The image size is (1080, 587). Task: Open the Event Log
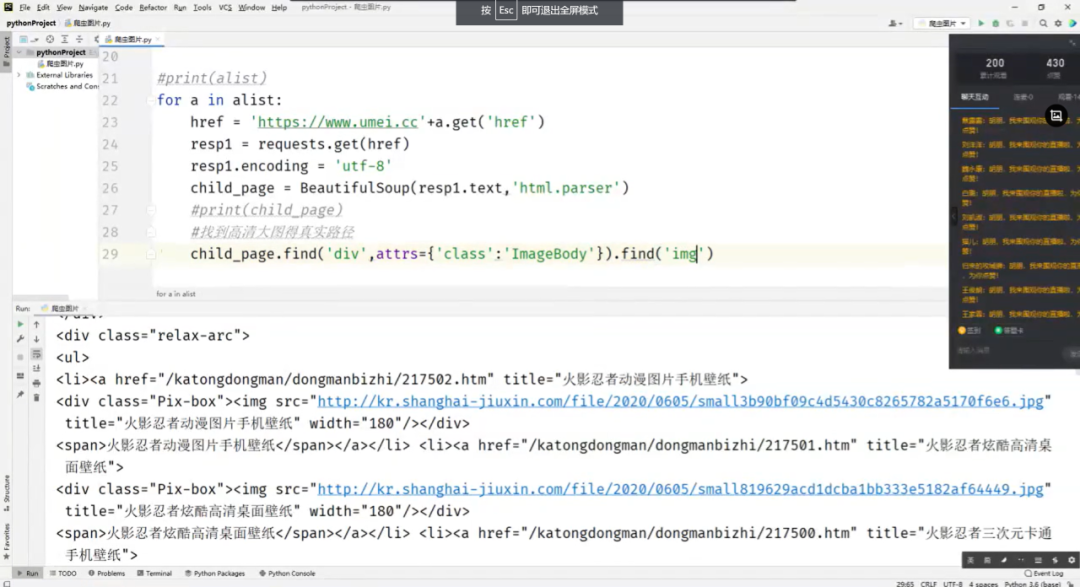[x=1044, y=573]
